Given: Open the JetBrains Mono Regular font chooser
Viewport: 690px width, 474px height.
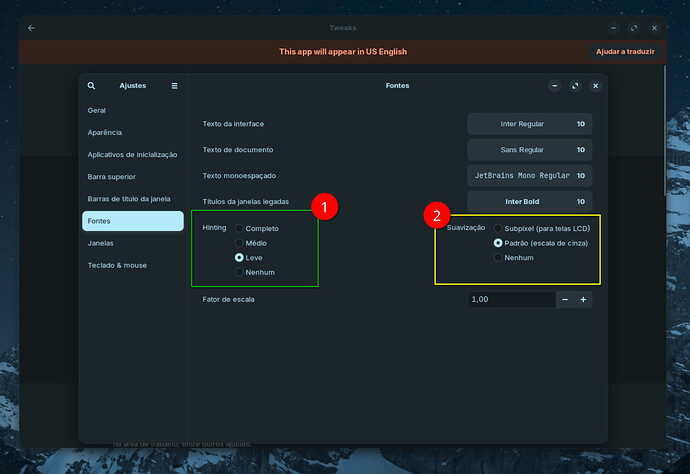Looking at the screenshot, I should point(529,175).
